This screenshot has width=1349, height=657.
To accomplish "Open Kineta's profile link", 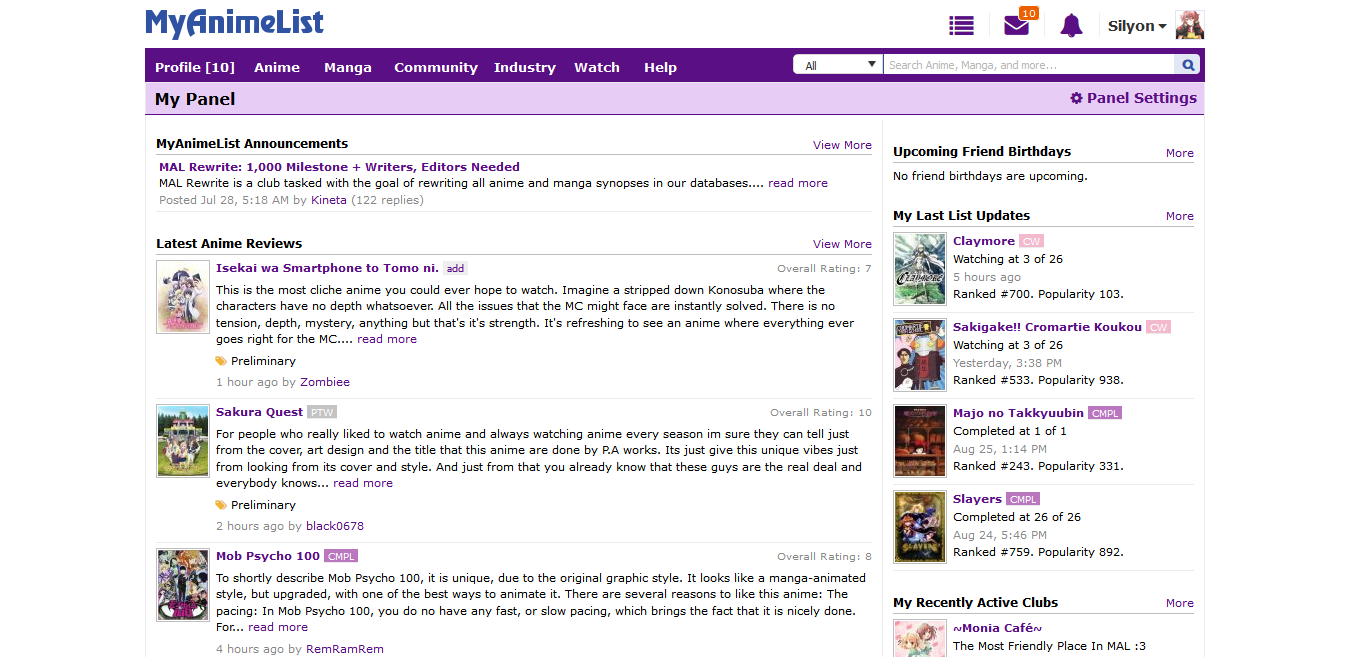I will (x=328, y=200).
